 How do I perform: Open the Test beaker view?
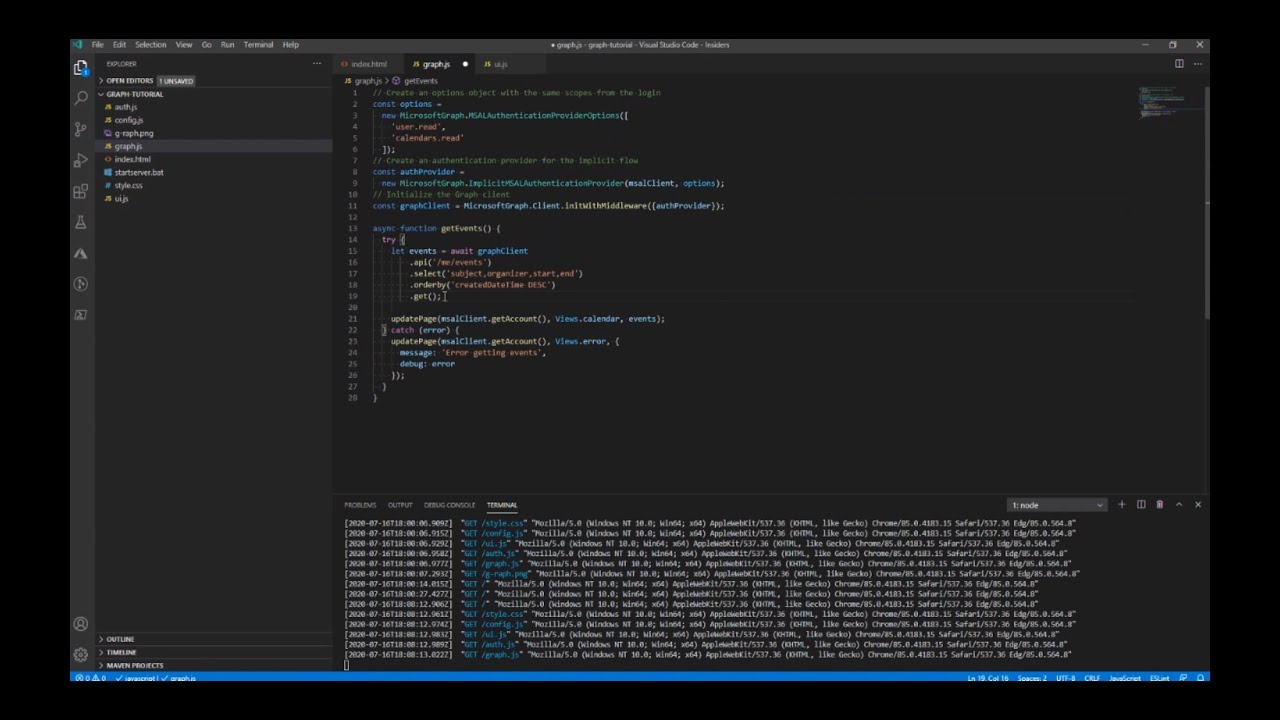(x=81, y=222)
